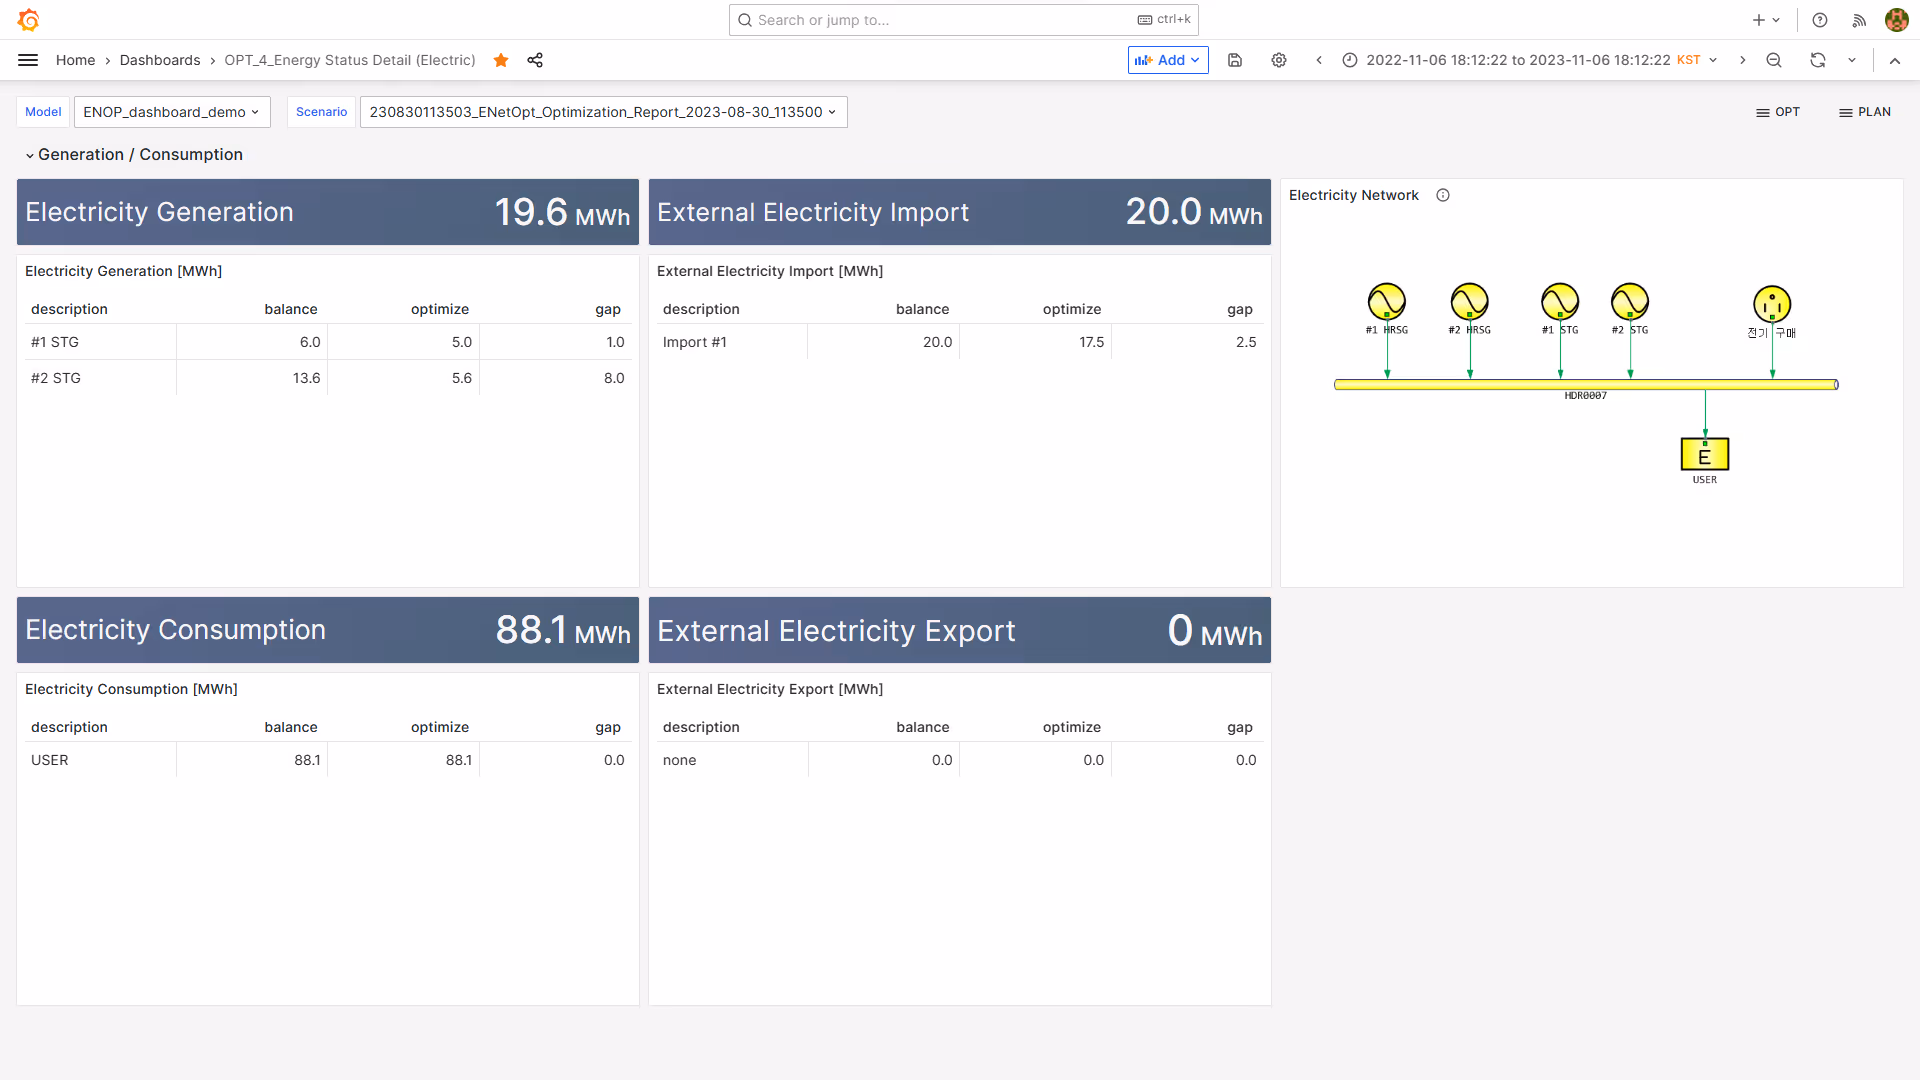The height and width of the screenshot is (1080, 1920).
Task: Select the electricity purchase socket symbol
Action: [1772, 304]
